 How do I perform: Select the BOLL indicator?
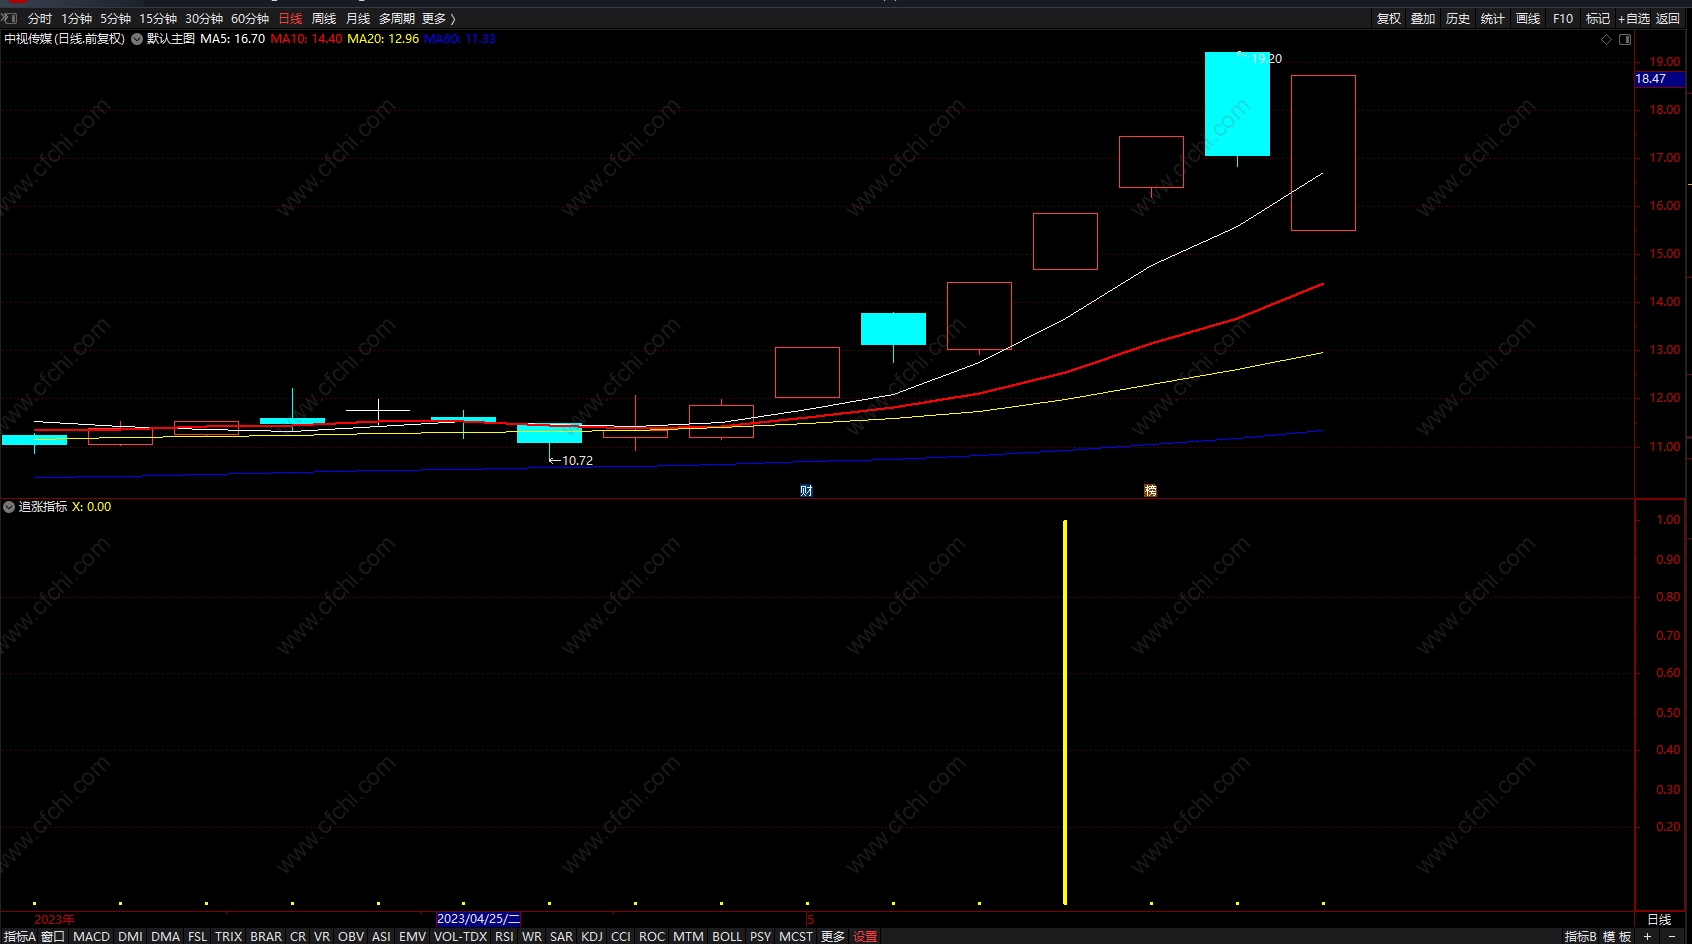(x=727, y=936)
